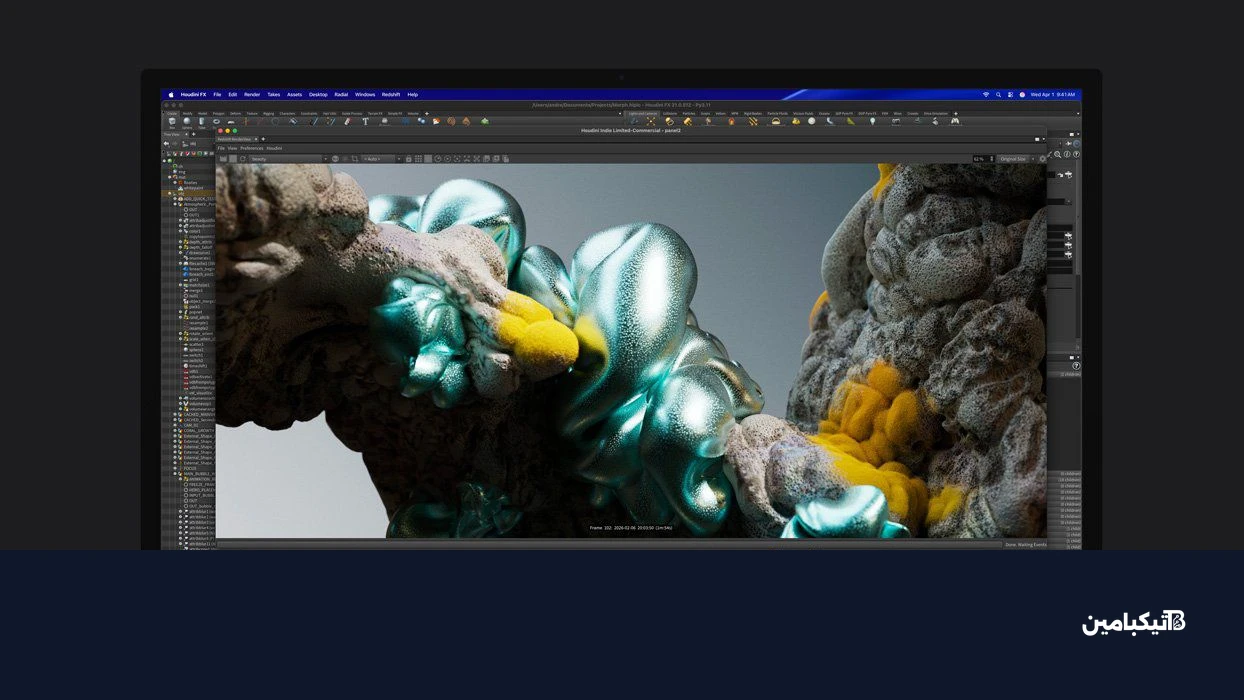Toggle the display flag next to sphere1 node
The image size is (1244, 700).
click(180, 350)
